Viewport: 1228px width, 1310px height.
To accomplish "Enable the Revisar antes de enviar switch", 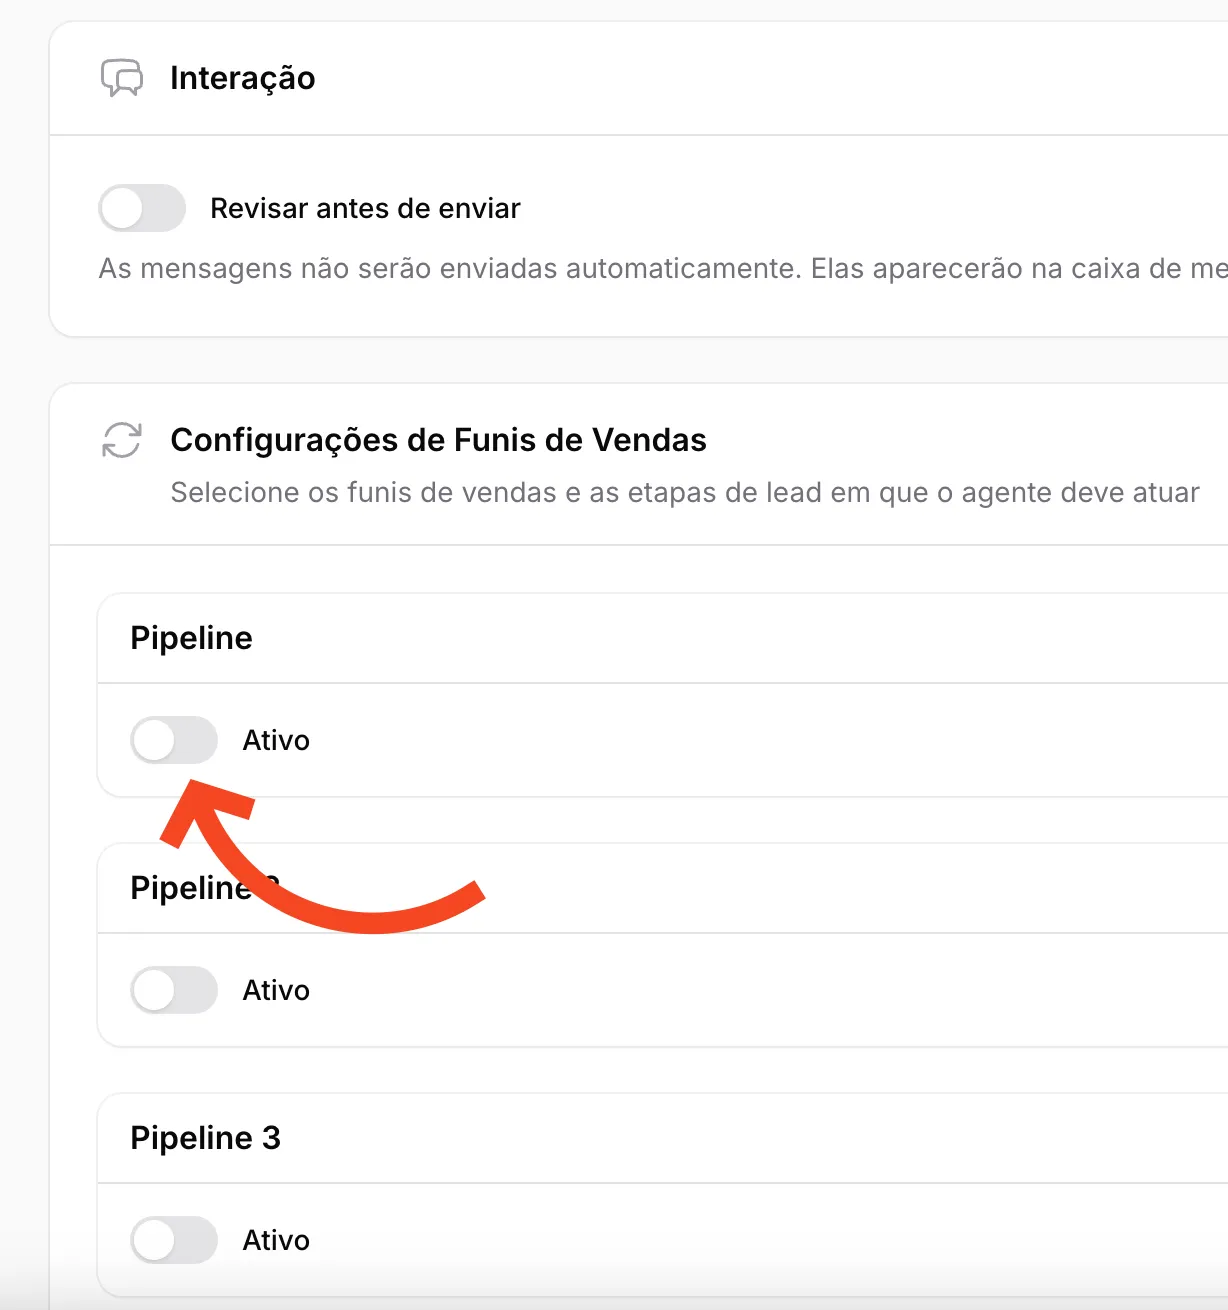I will (142, 208).
